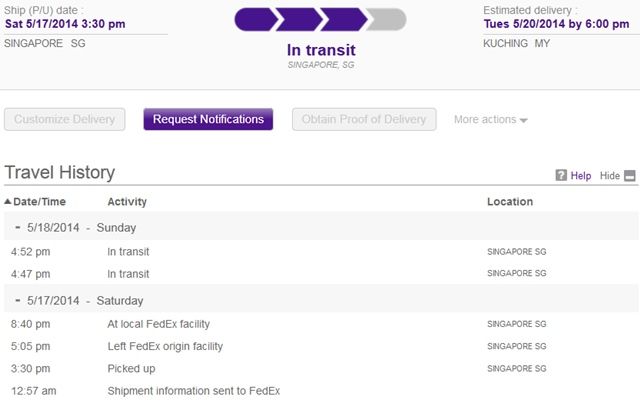
Task: Select the Left FedEx origin facility row
Action: click(x=165, y=346)
